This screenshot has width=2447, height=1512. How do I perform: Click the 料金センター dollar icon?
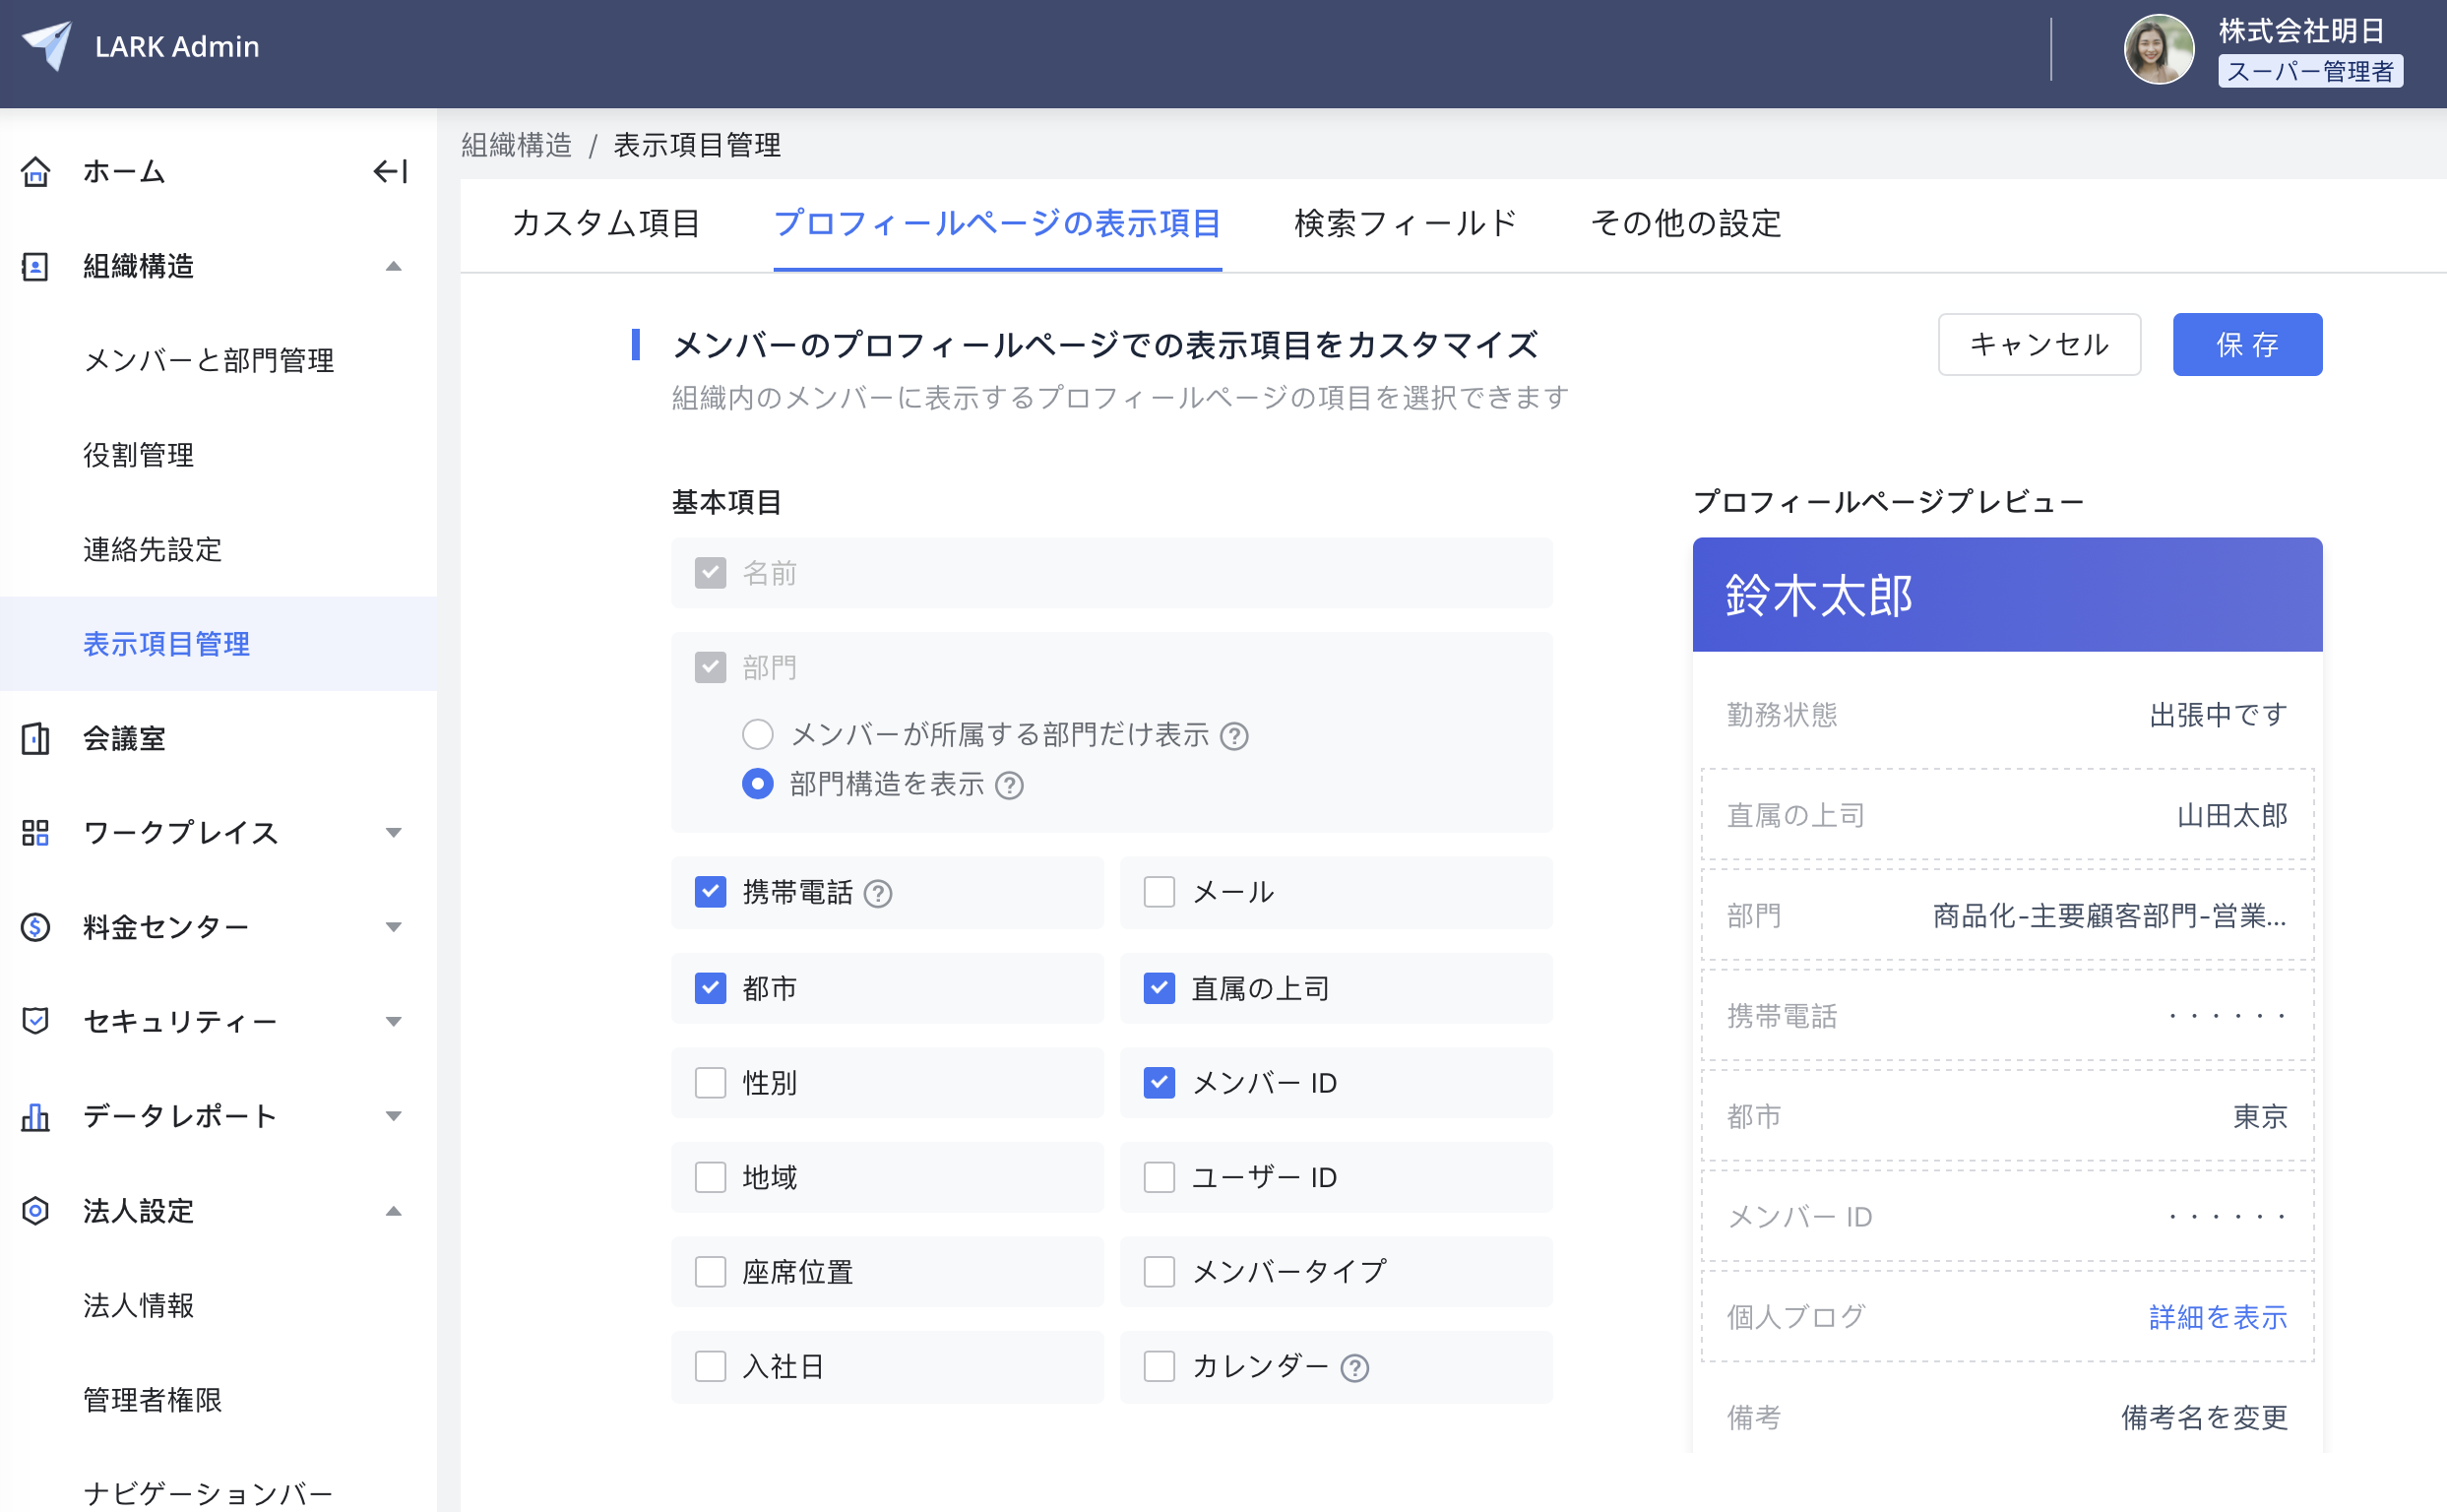point(35,926)
